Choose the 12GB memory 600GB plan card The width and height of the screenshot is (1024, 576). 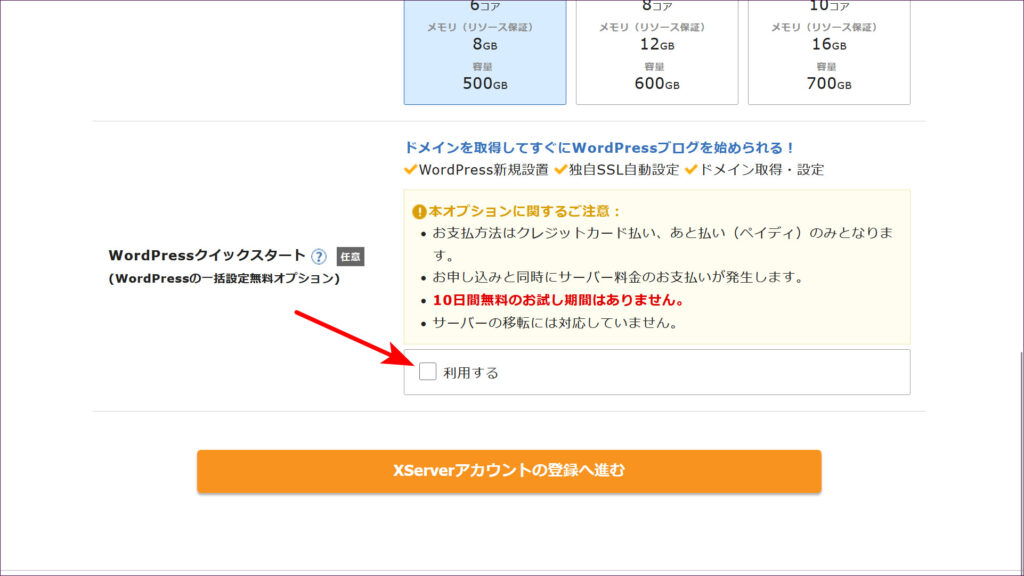pyautogui.click(x=657, y=50)
